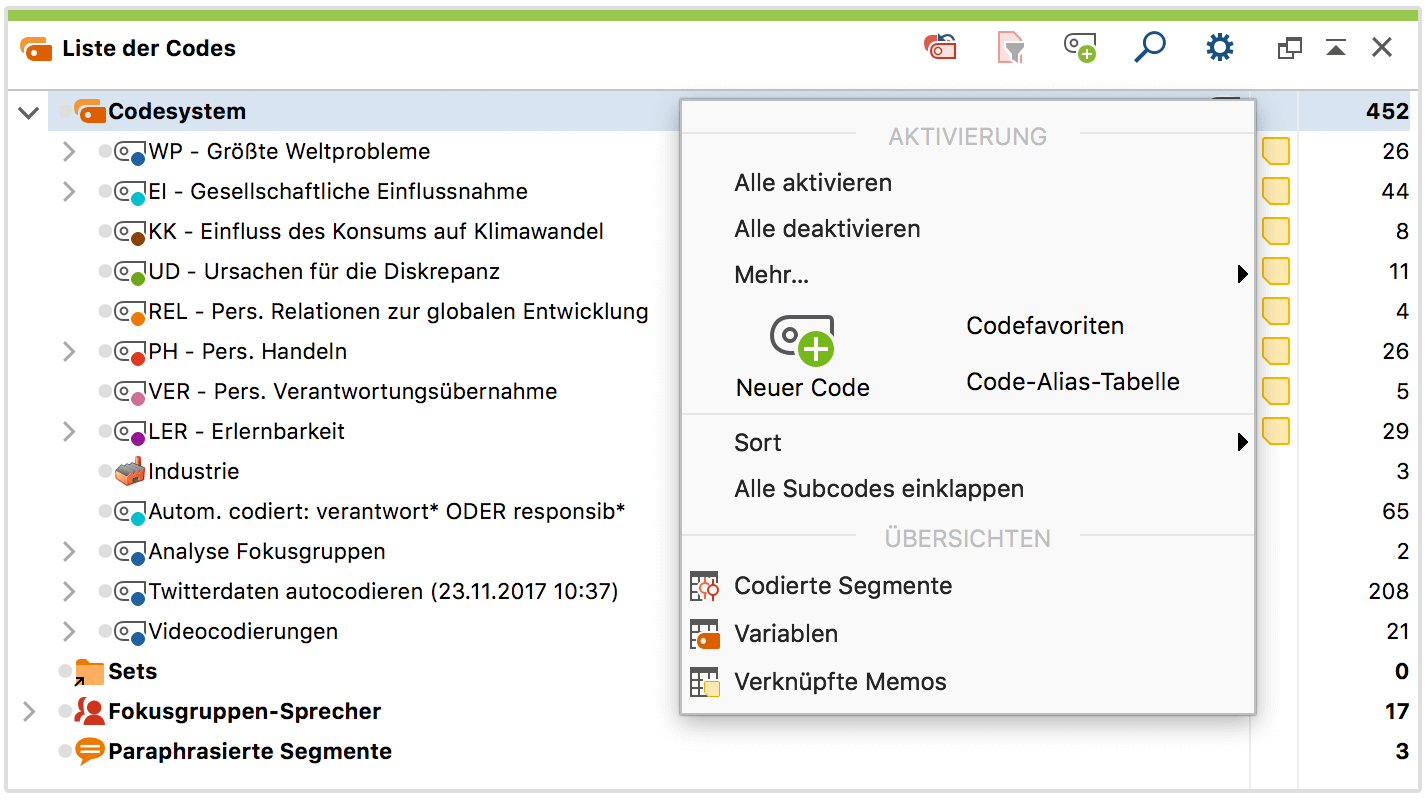Click the new code toolbar icon
Viewport: 1426px width, 800px height.
(1080, 47)
